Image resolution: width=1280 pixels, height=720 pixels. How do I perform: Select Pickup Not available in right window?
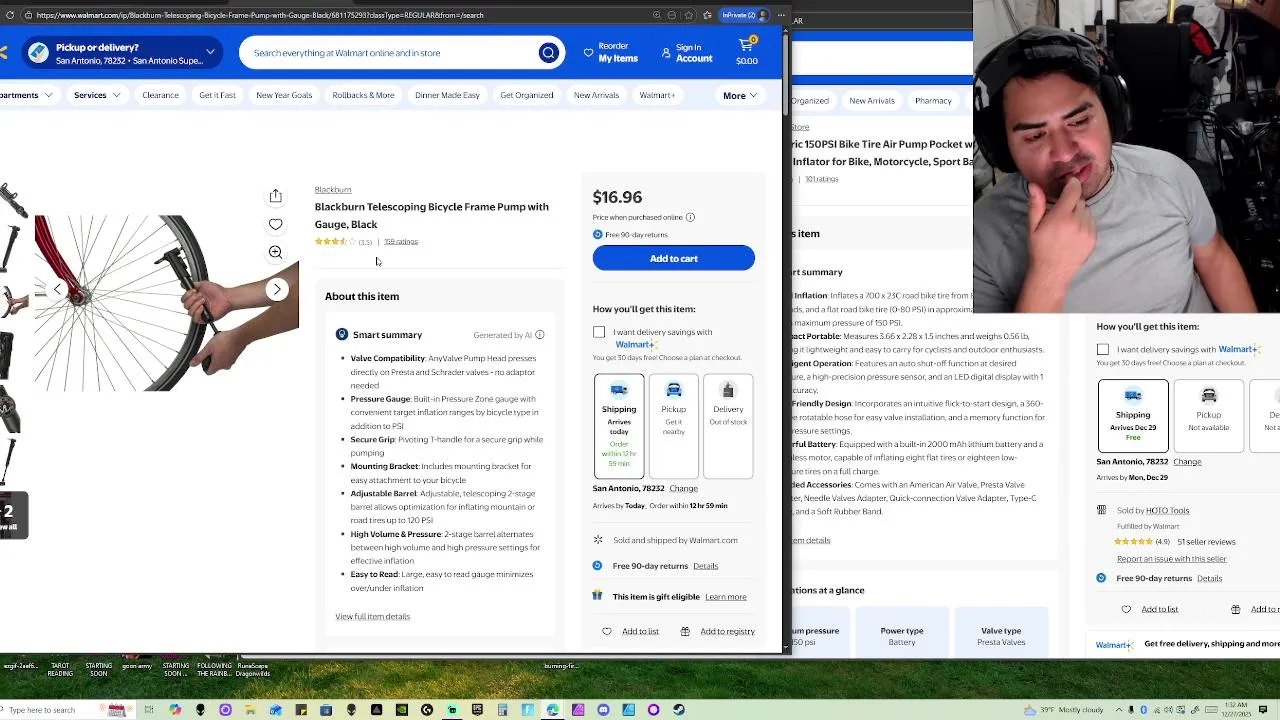1208,415
